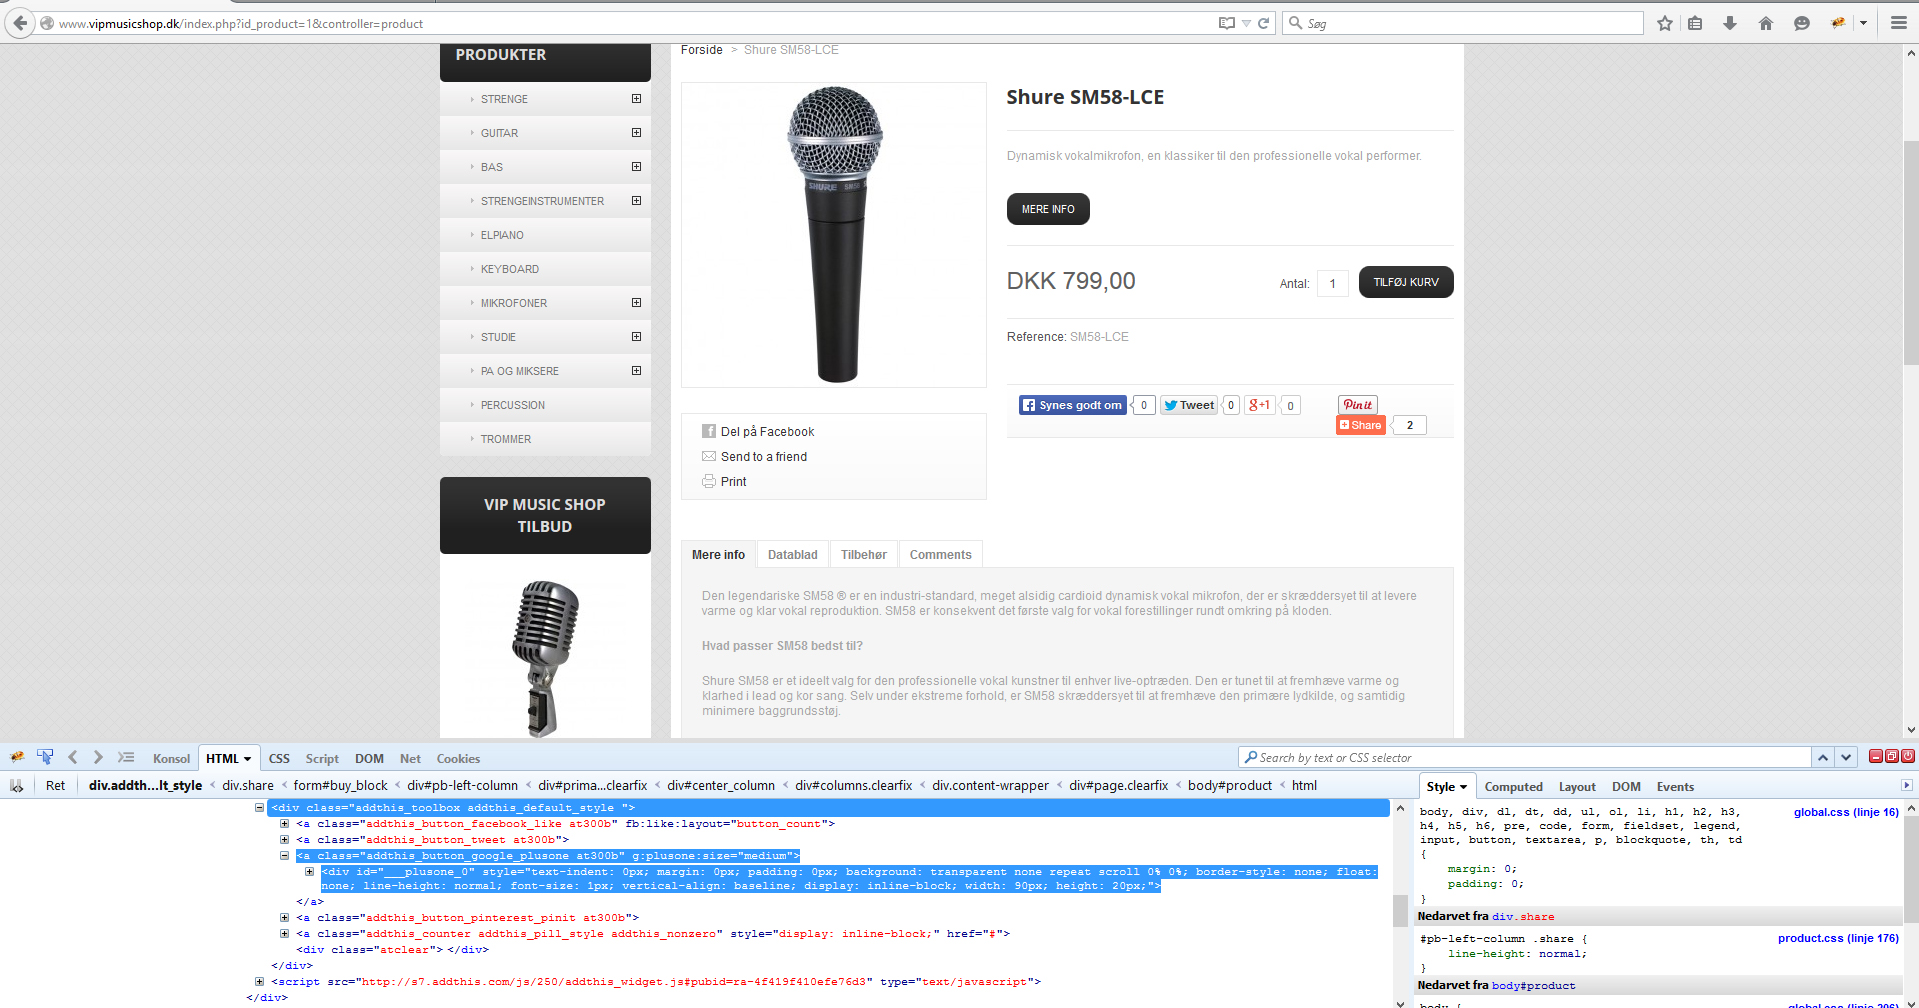
Task: Open the Firebug Net tab
Action: click(410, 759)
